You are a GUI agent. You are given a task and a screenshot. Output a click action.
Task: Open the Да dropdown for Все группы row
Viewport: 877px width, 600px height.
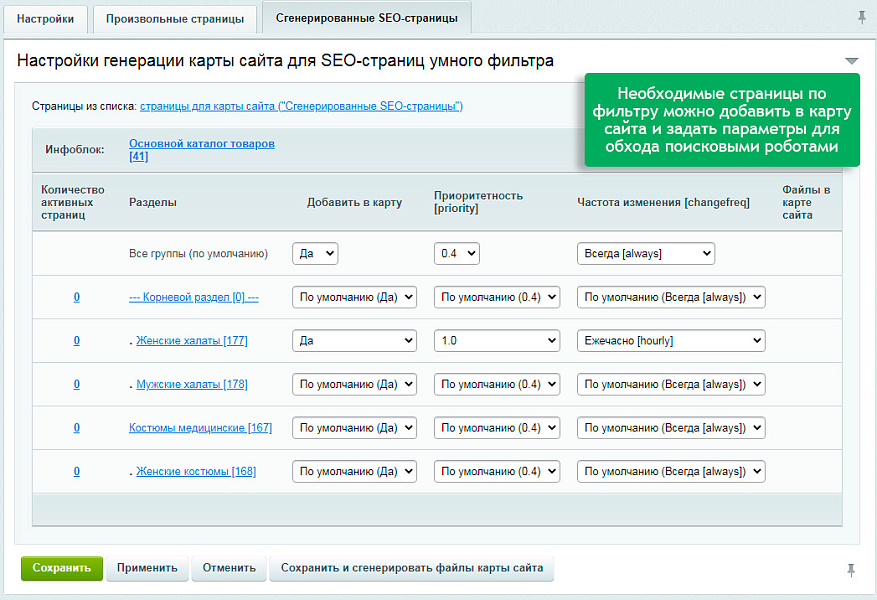click(314, 253)
